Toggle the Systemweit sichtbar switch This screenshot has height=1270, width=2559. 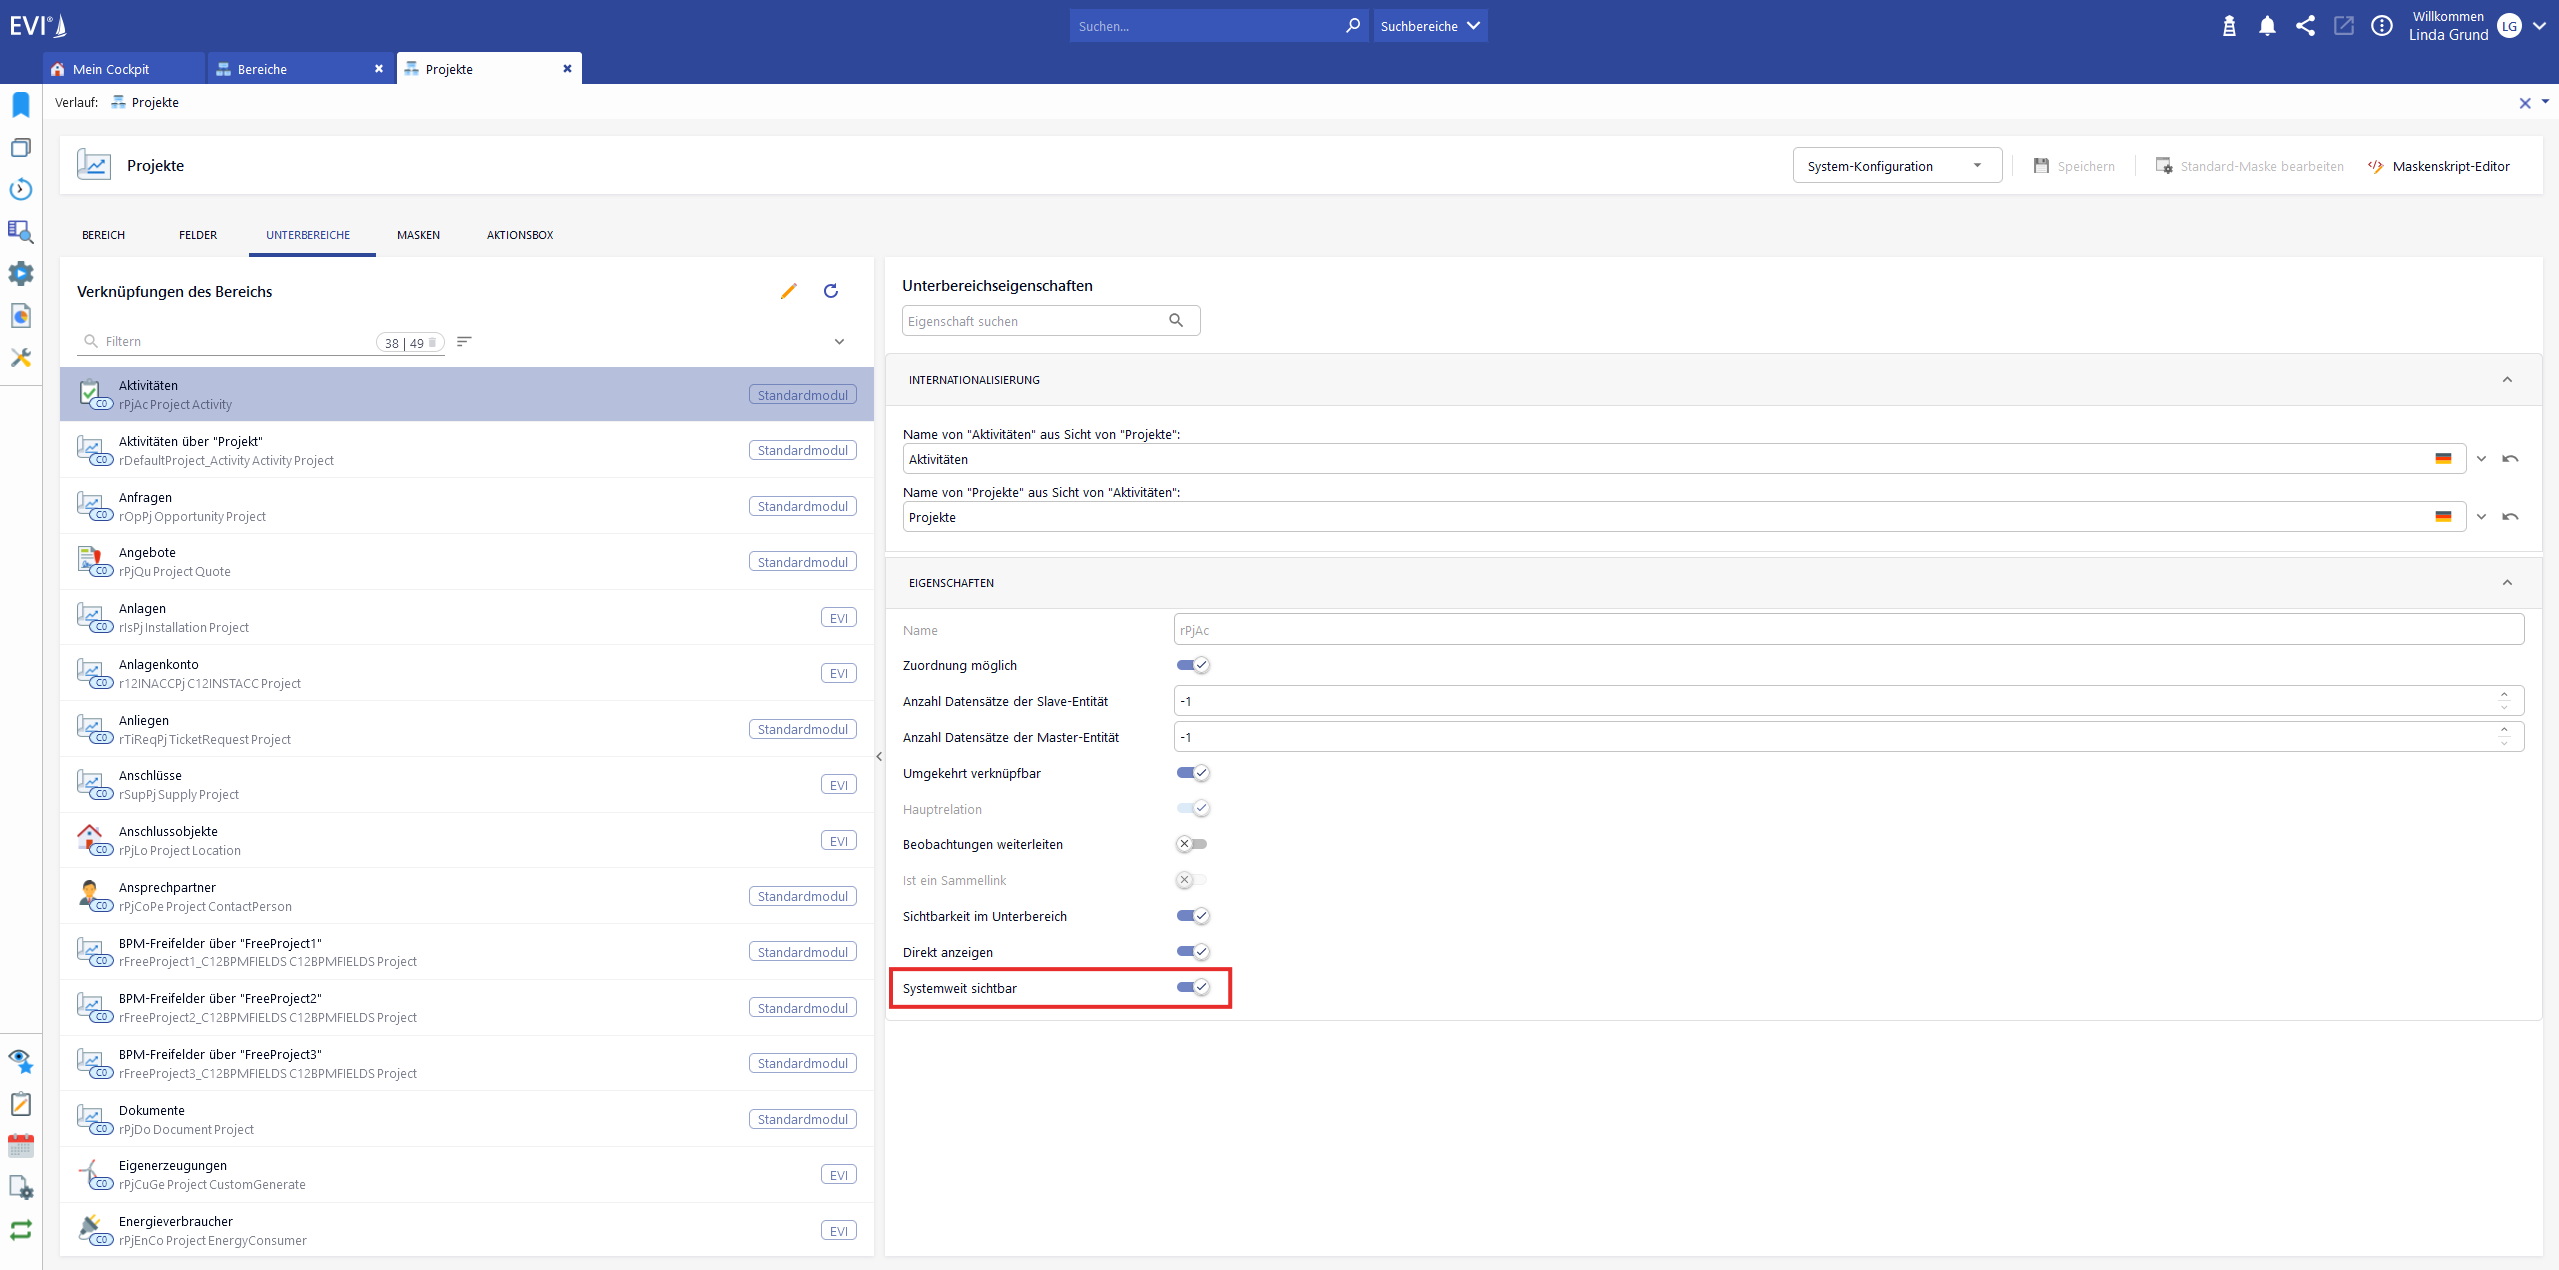point(1192,988)
